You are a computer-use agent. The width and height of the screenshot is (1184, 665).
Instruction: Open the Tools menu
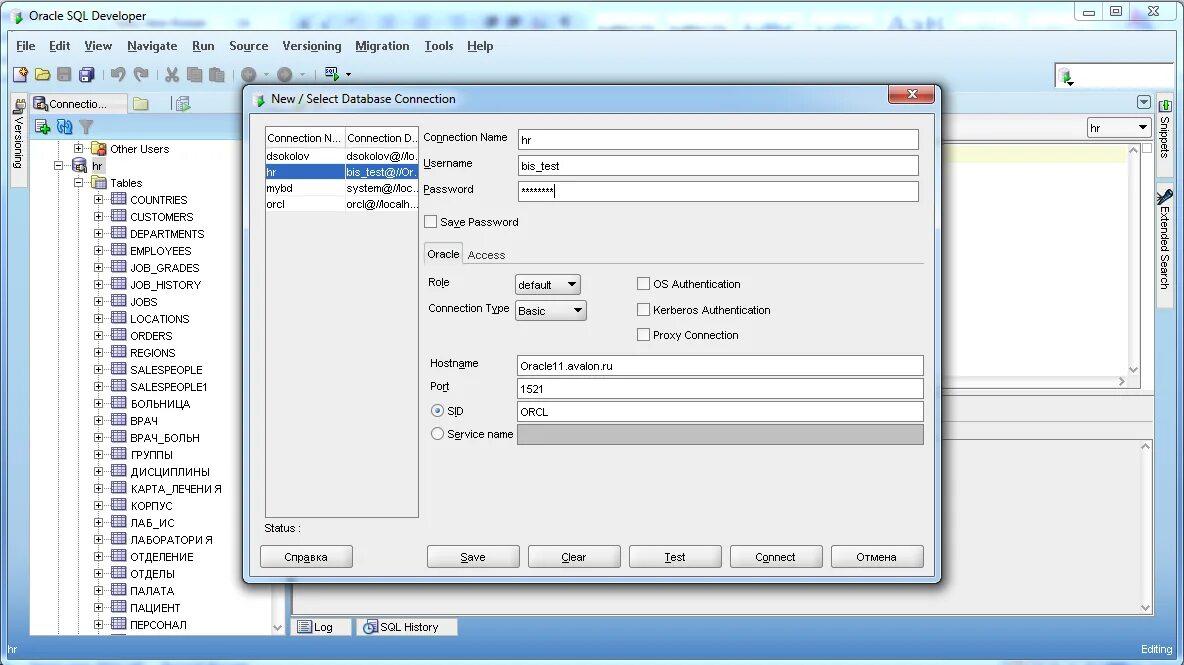[439, 46]
